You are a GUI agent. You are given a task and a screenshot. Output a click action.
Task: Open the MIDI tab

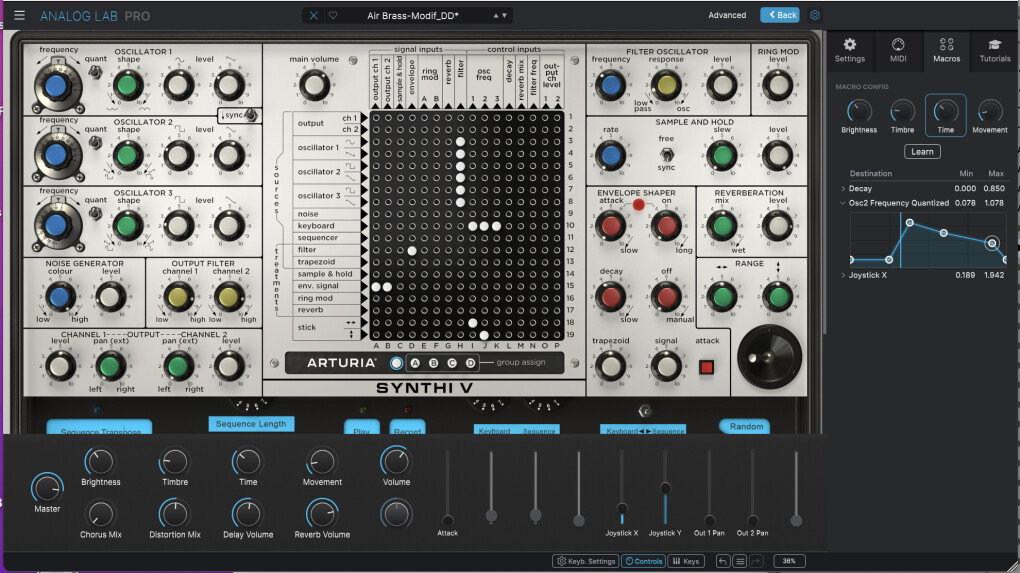tap(898, 50)
